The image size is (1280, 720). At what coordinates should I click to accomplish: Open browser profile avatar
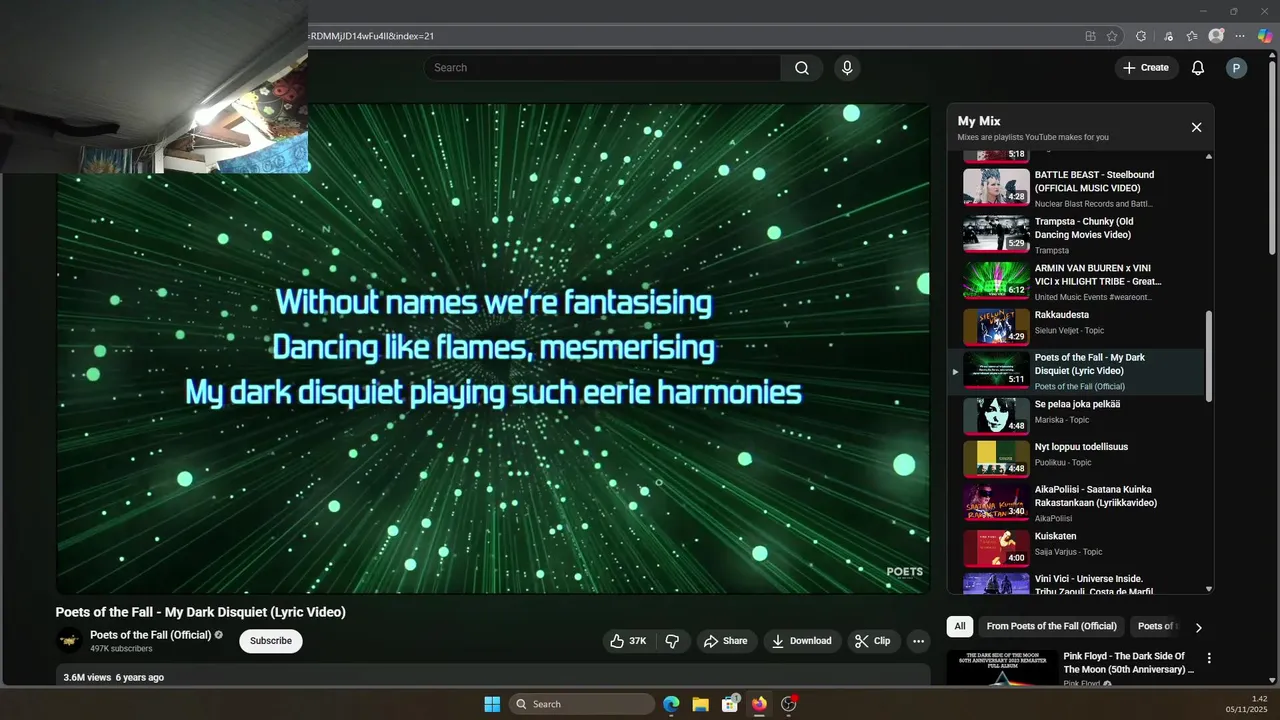[x=1216, y=36]
